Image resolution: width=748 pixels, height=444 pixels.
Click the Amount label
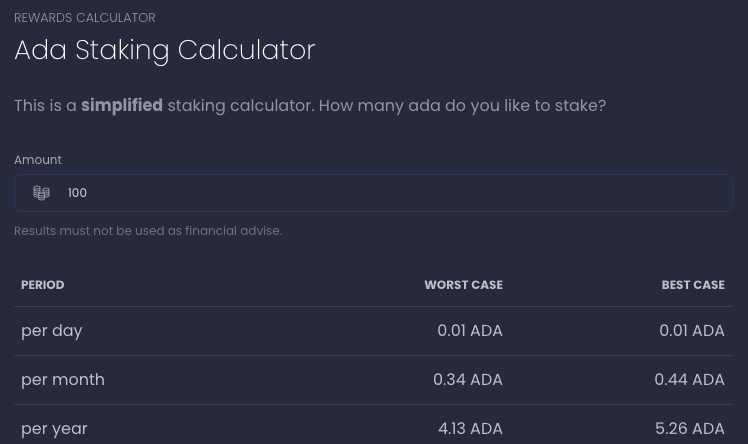tap(38, 160)
